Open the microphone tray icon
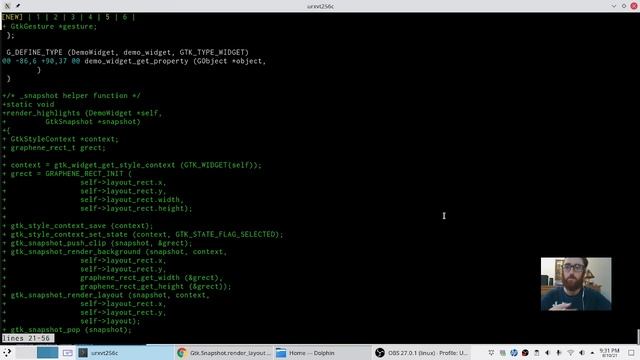640x360 pixels. pos(559,353)
